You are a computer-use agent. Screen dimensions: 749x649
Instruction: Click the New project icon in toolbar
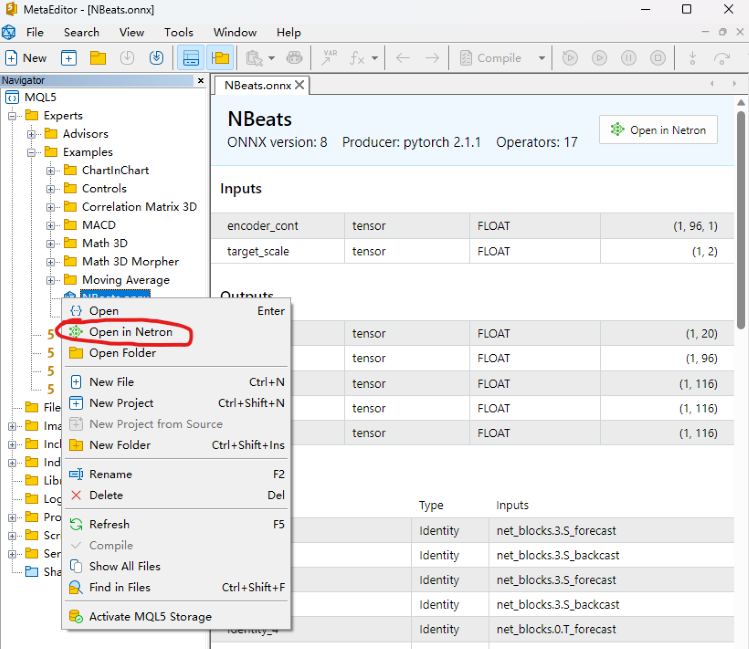(69, 58)
